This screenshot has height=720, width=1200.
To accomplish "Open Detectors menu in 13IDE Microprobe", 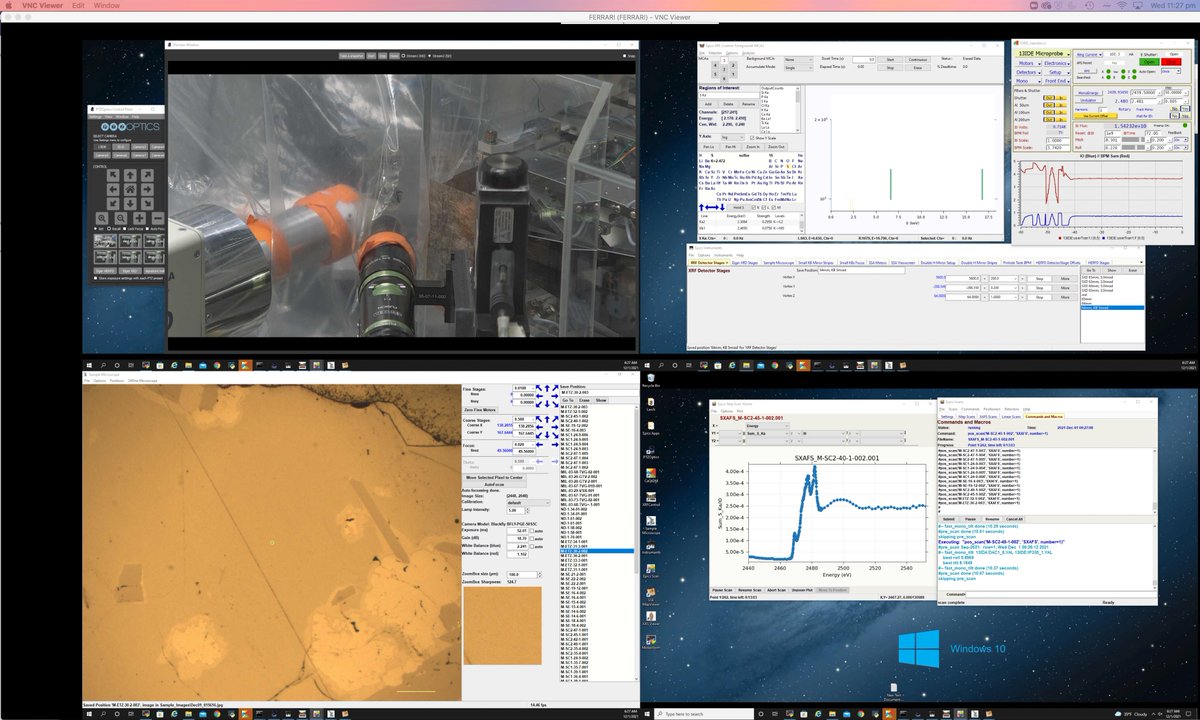I will click(x=1030, y=72).
